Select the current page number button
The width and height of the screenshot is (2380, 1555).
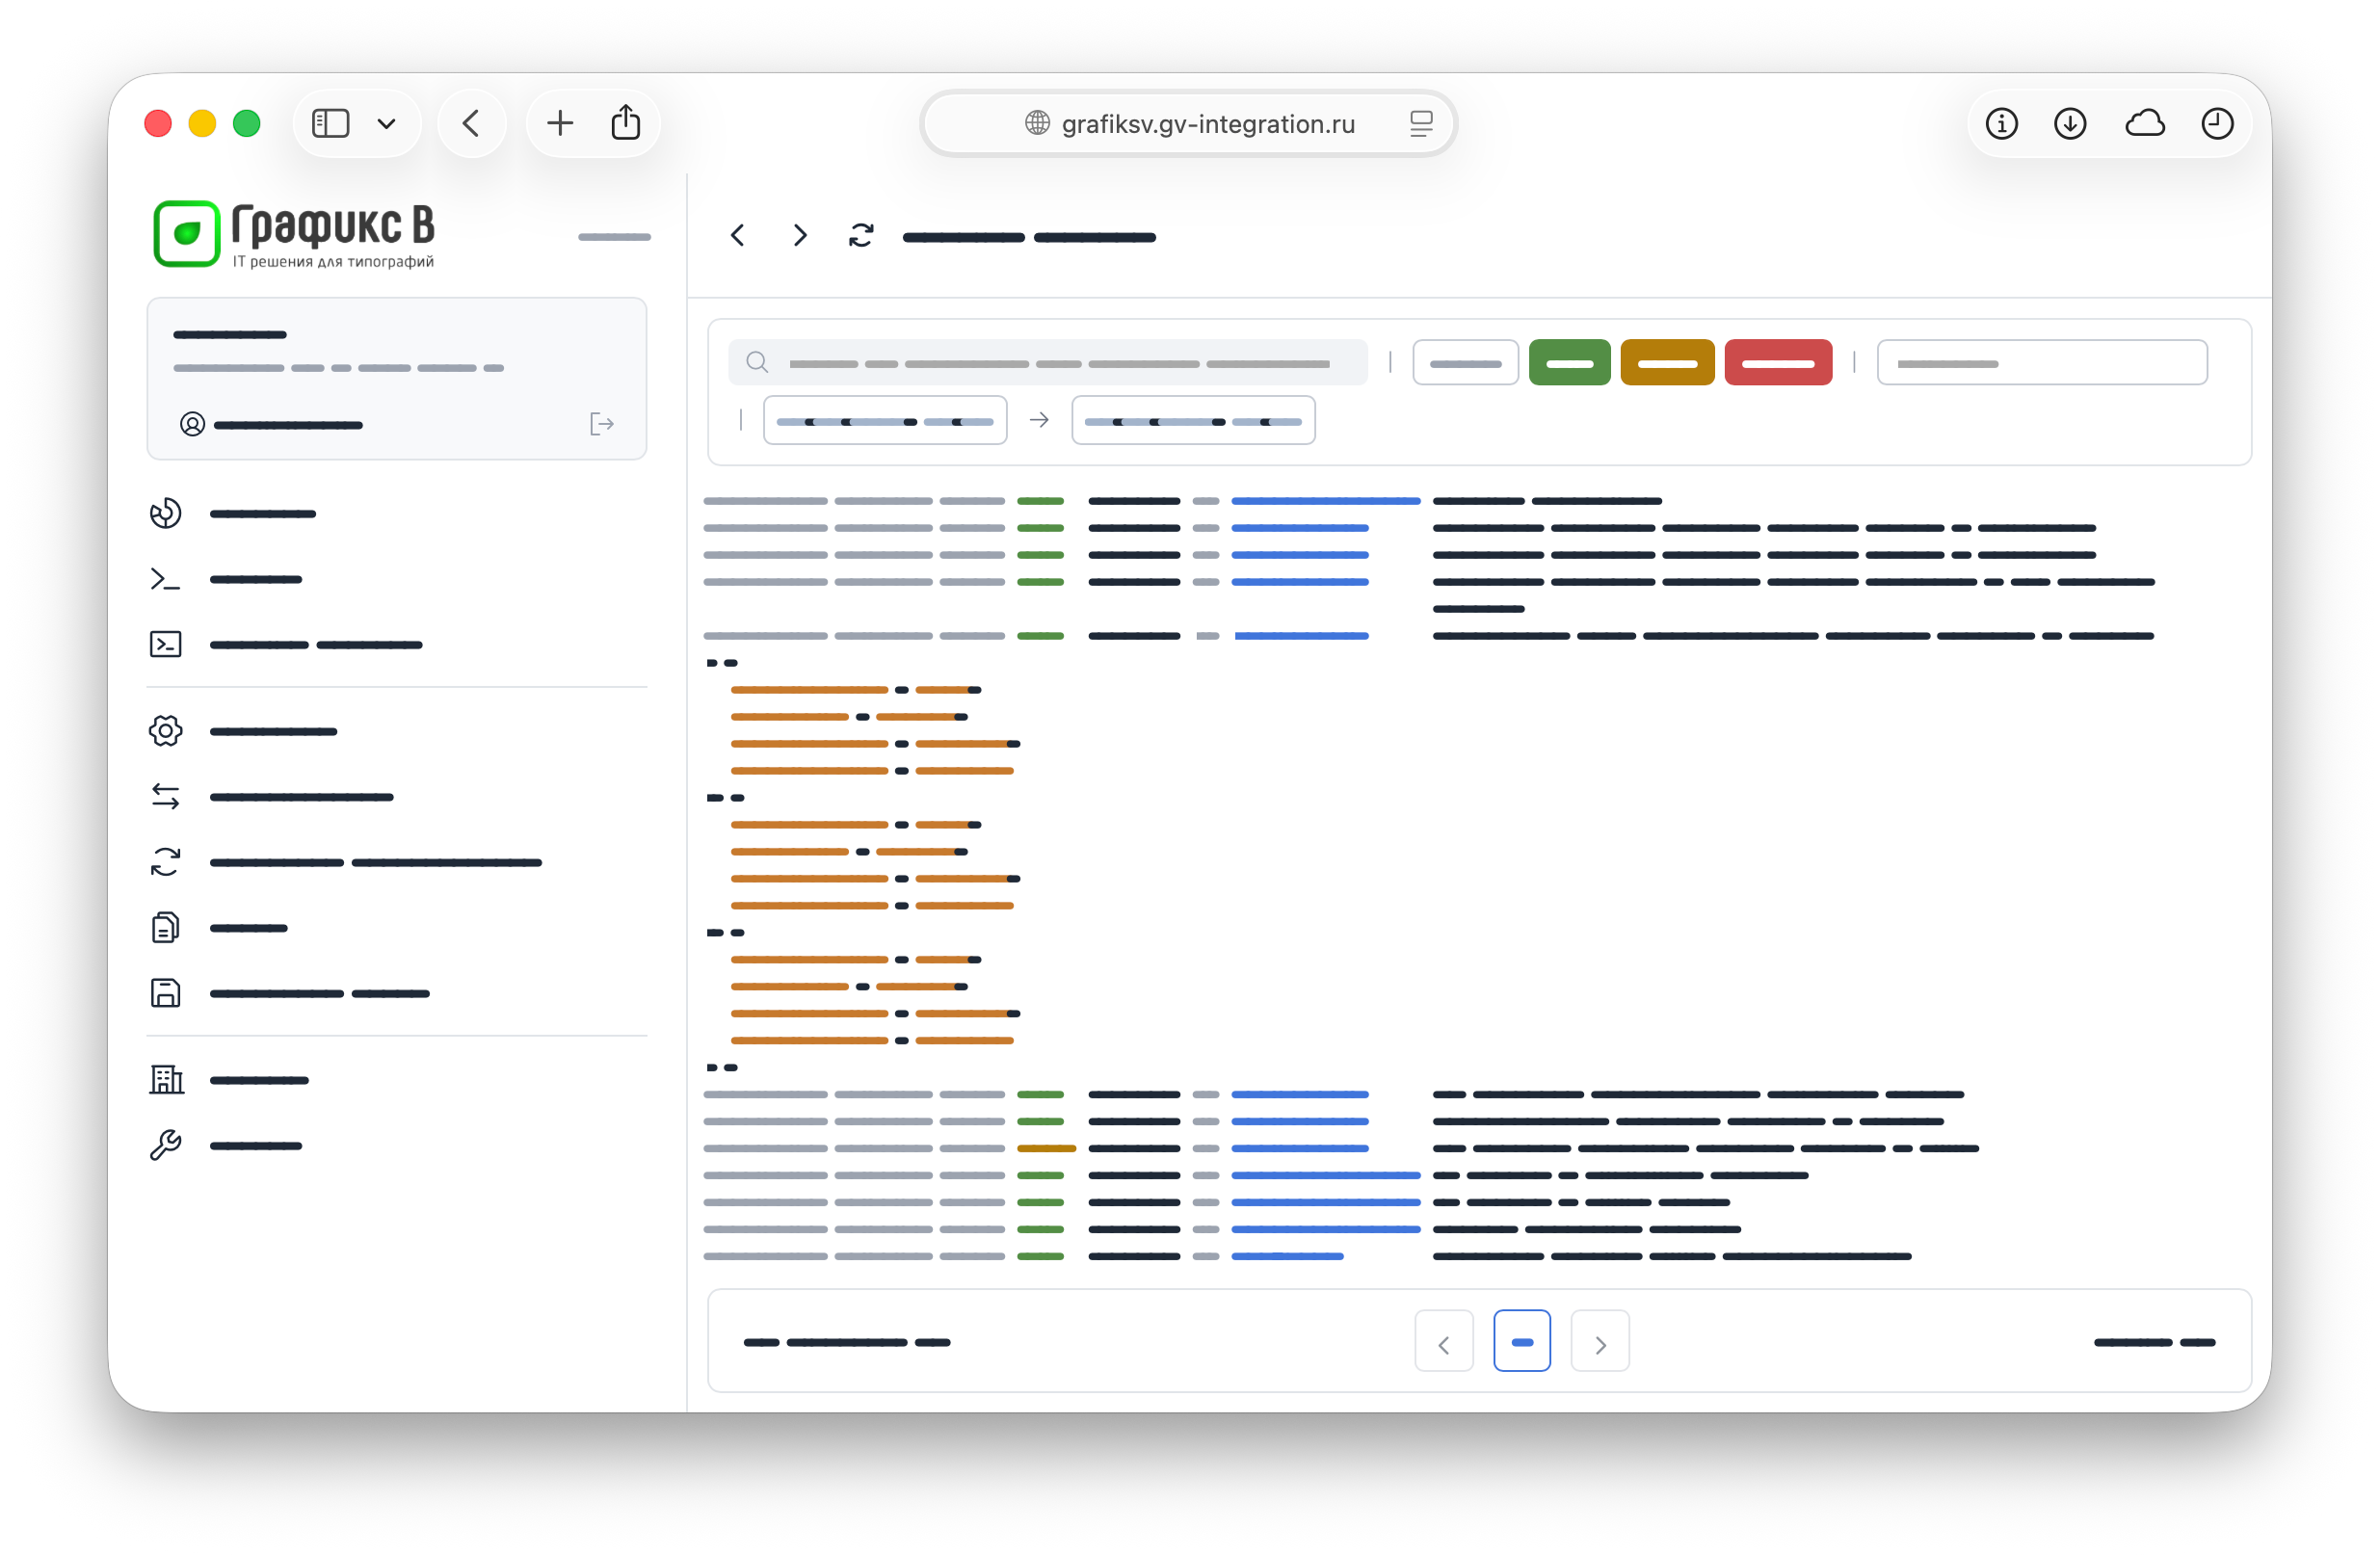coord(1523,1343)
